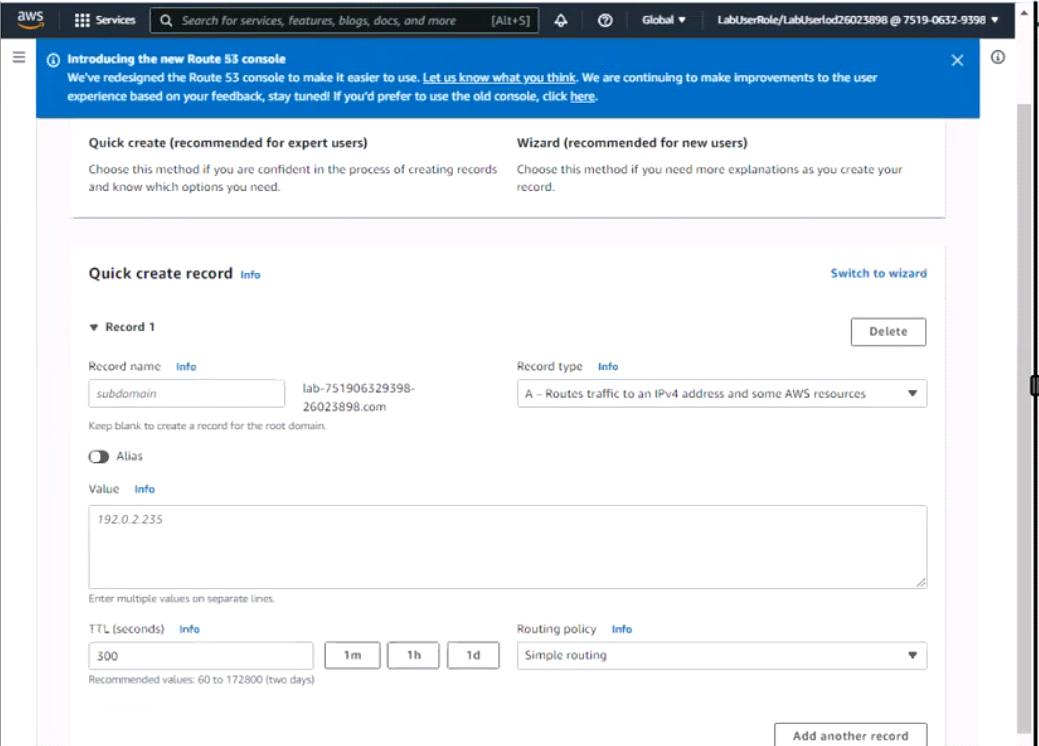
Task: Open the Global region menu
Action: [x=664, y=20]
